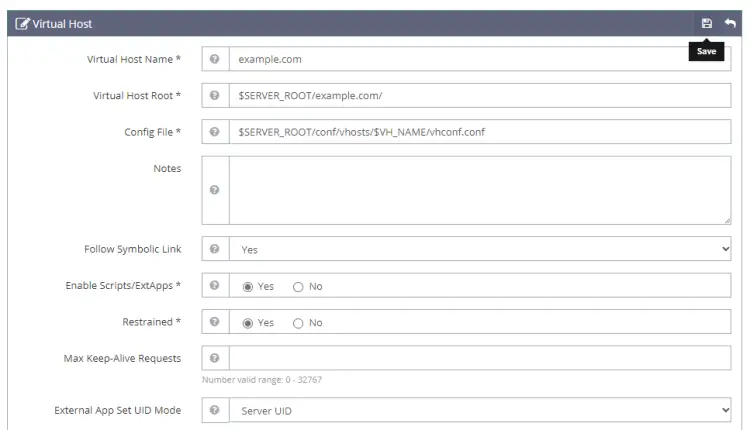Click the 'Follow Symbolic Link' label
The image size is (750, 430).
[x=133, y=249]
